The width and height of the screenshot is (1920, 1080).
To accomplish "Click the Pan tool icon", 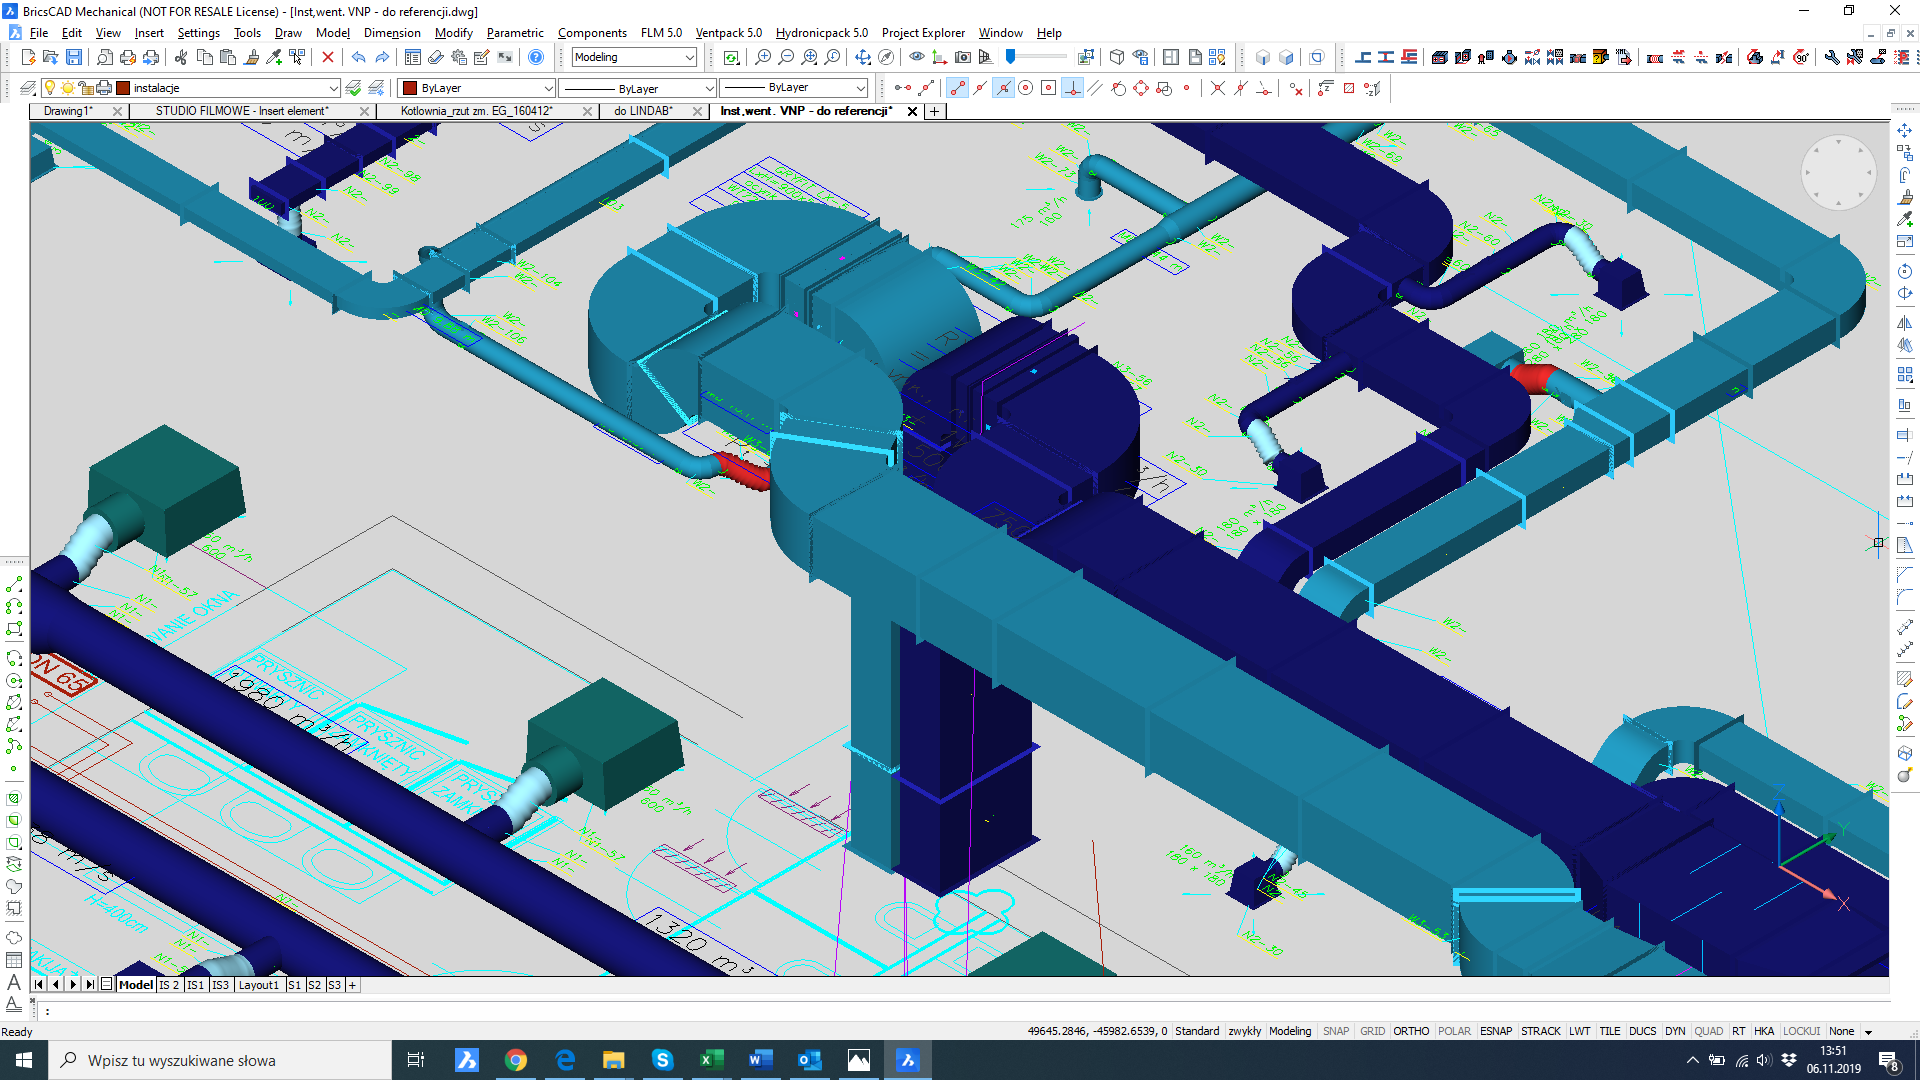I will pos(862,57).
